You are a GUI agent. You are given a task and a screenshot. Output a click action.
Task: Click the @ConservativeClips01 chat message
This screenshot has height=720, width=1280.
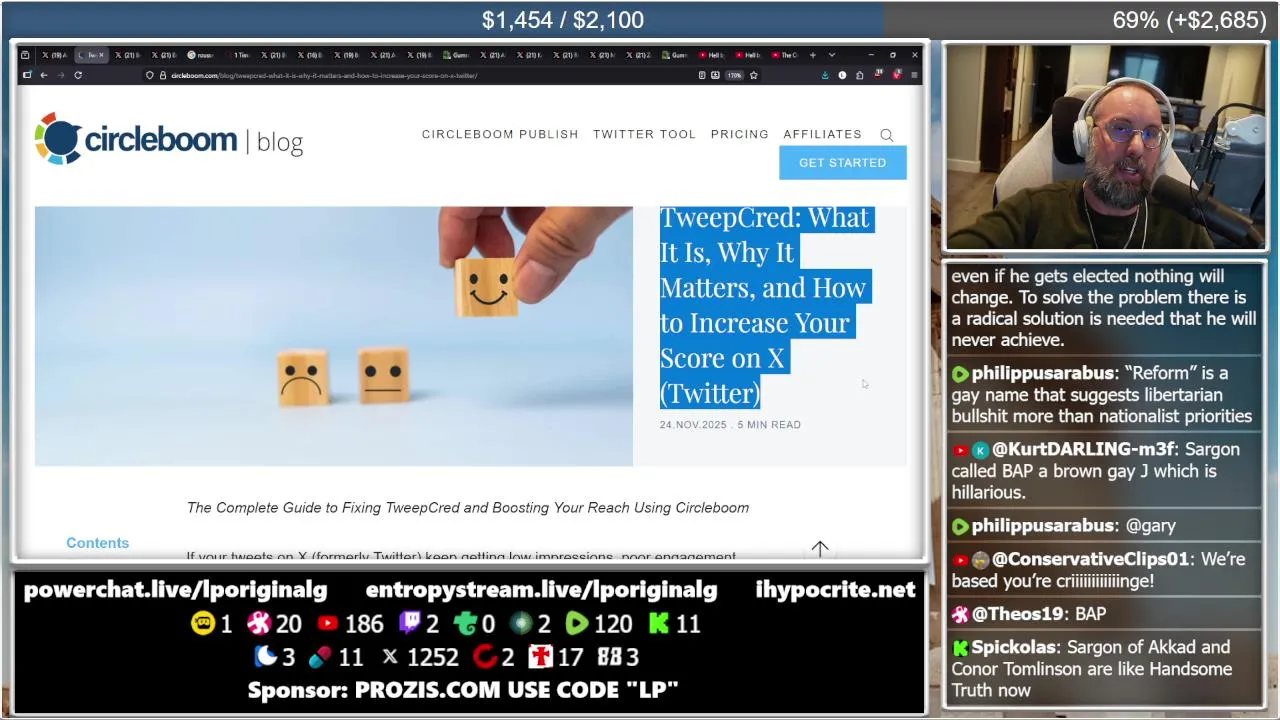pyautogui.click(x=1105, y=570)
